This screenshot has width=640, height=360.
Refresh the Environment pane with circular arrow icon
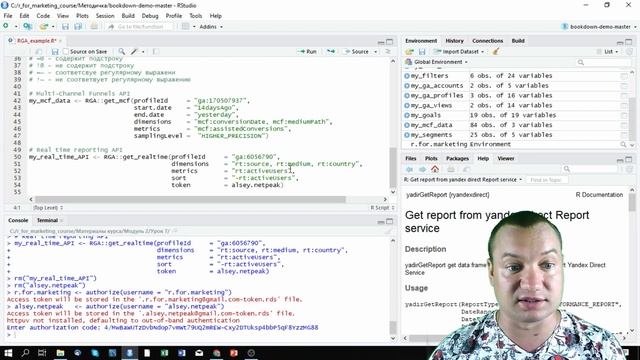[x=629, y=51]
